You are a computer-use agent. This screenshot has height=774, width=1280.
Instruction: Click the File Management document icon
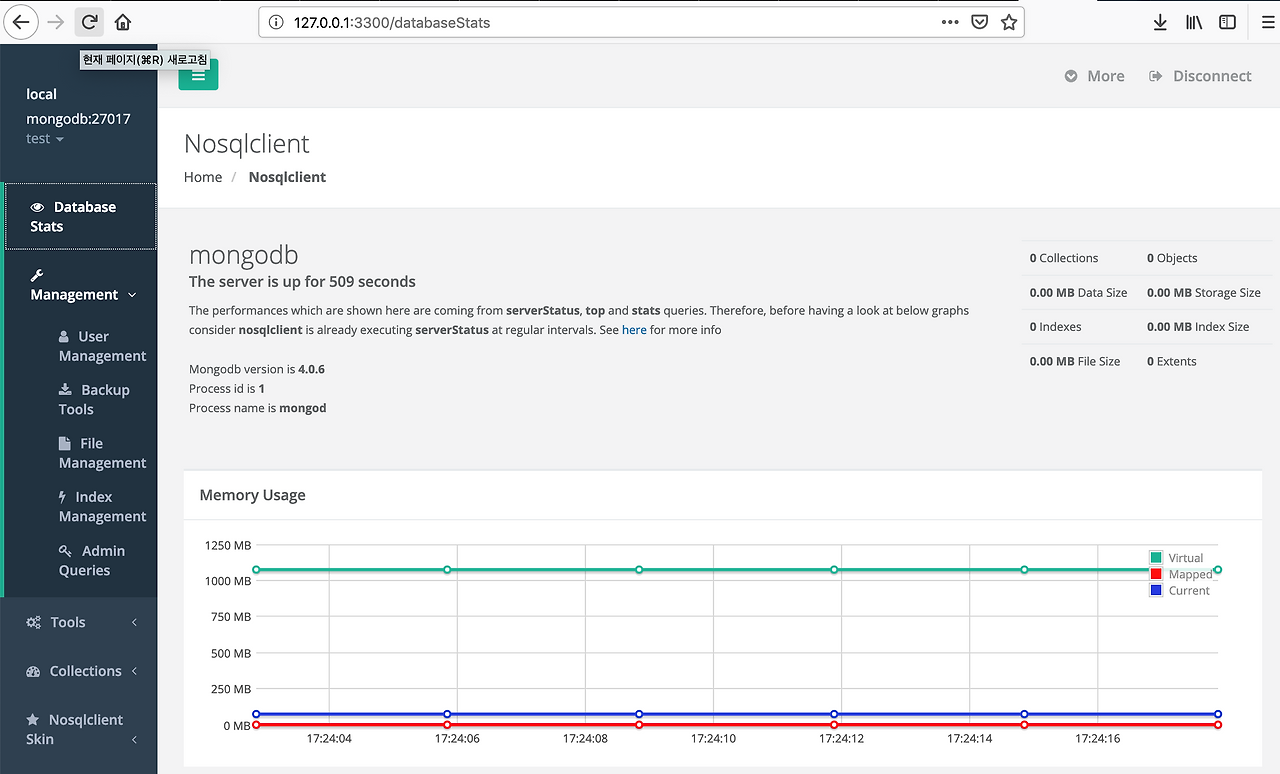(64, 443)
